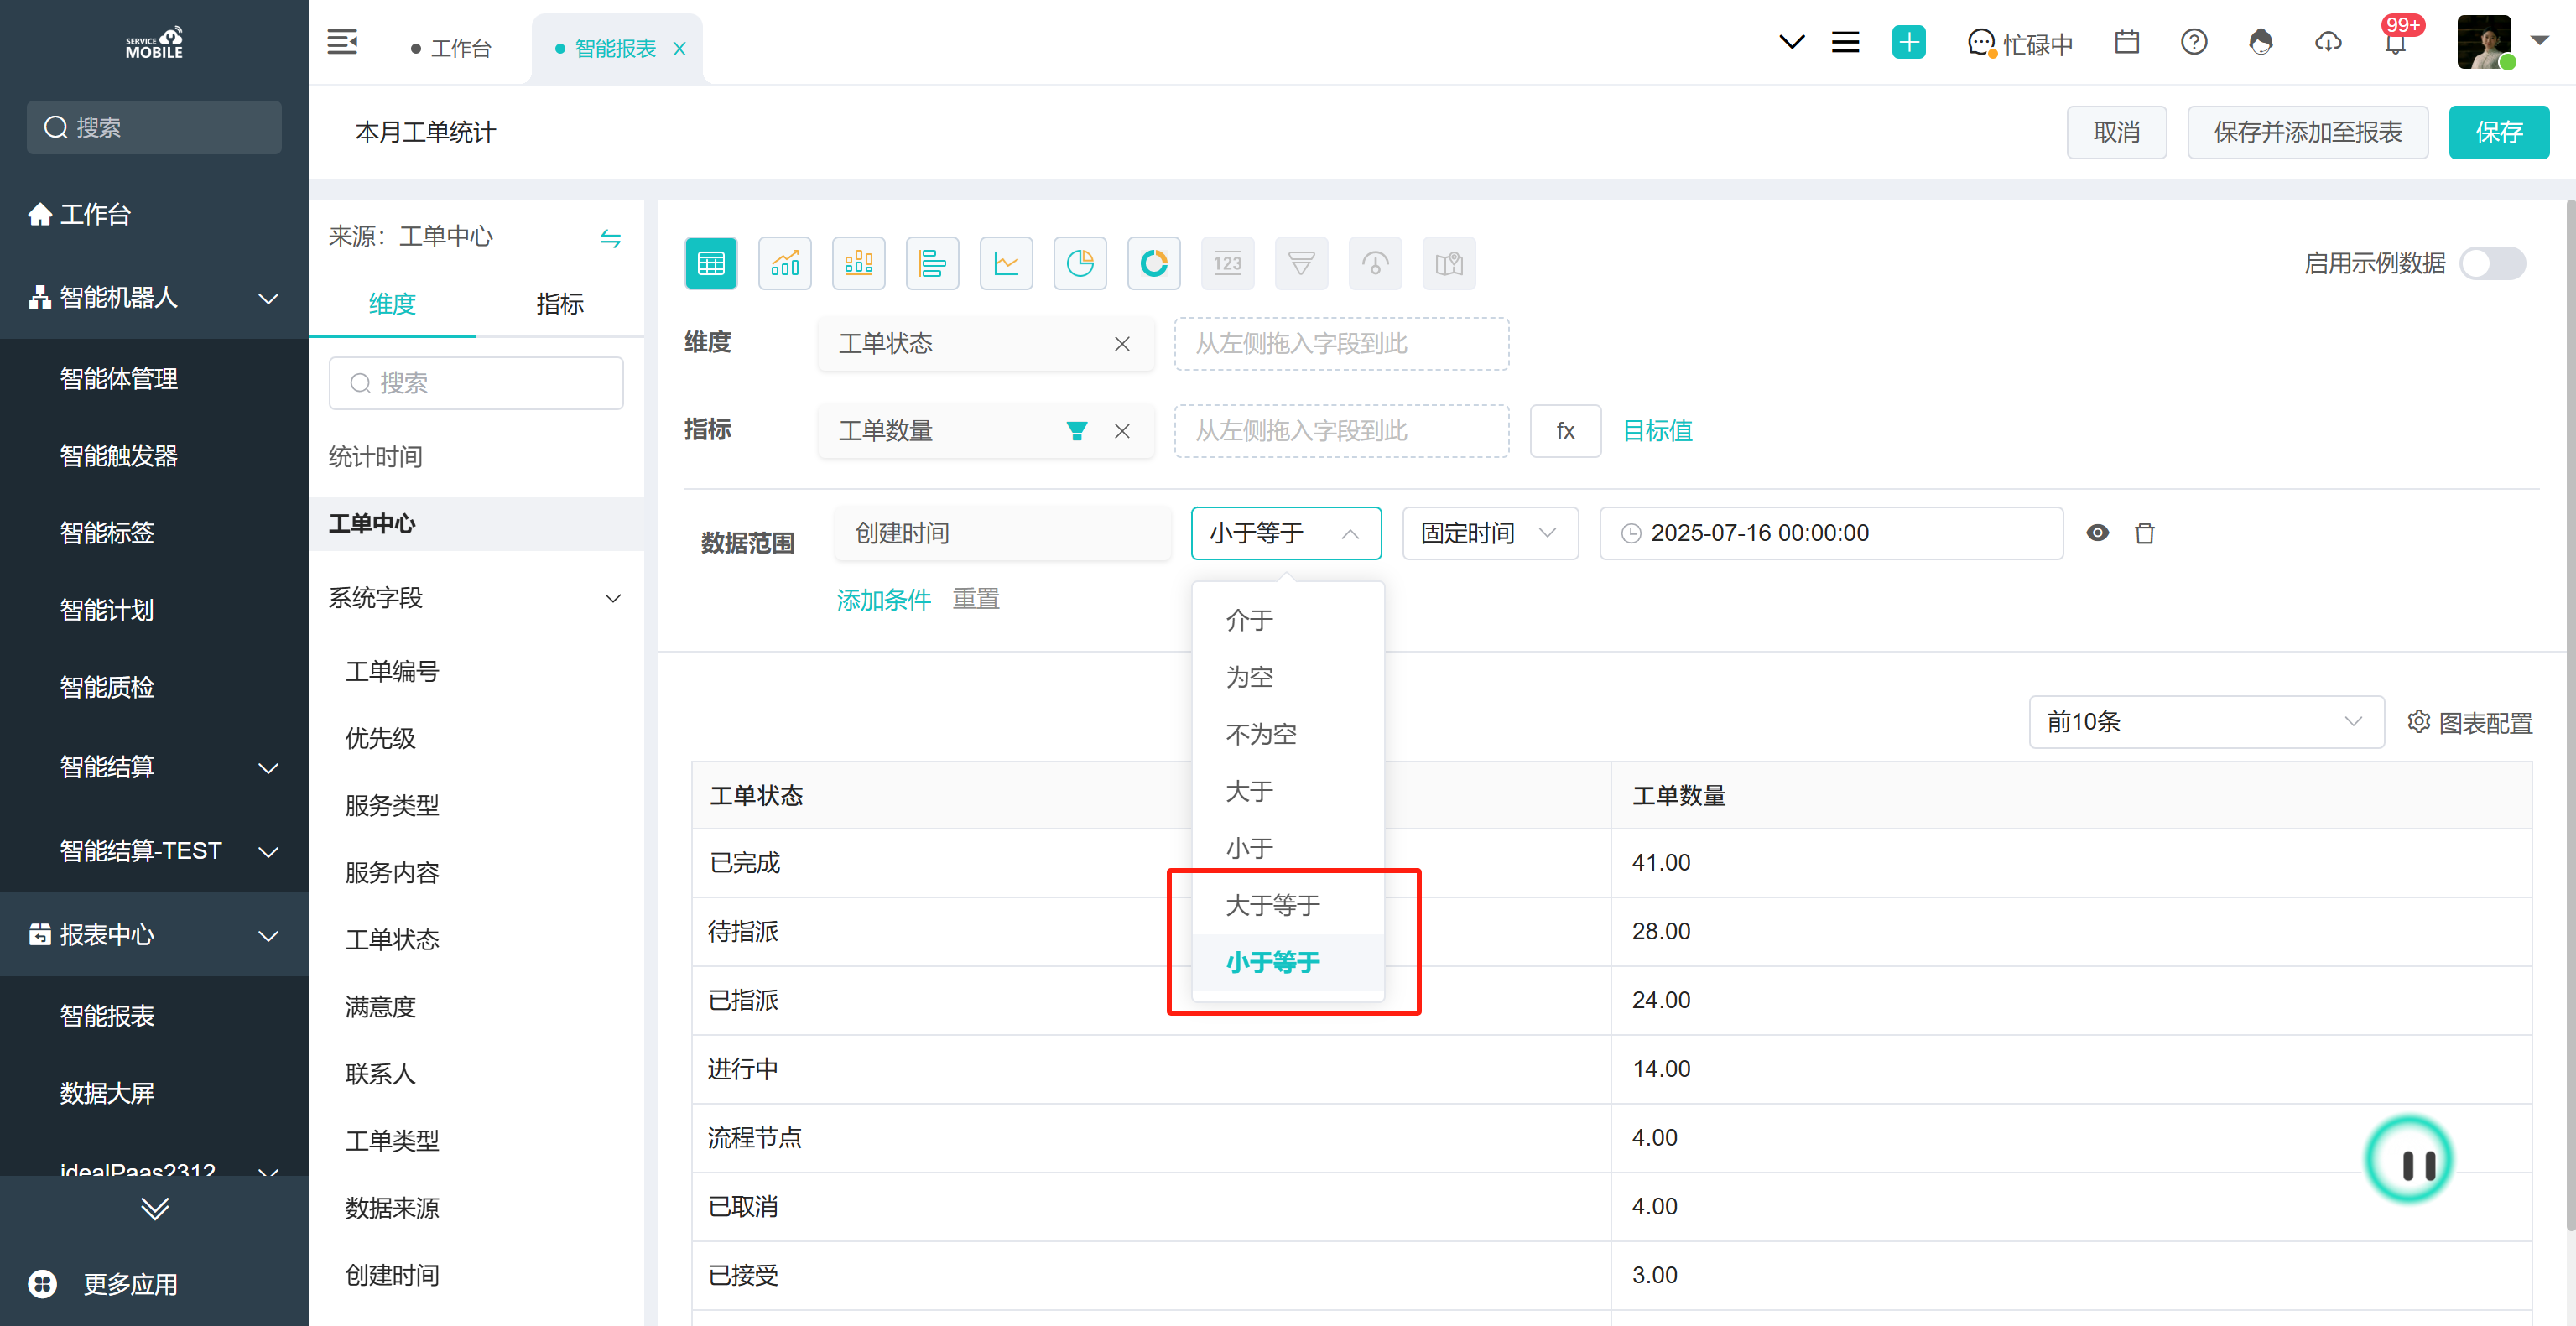This screenshot has width=2576, height=1326.
Task: Select the map chart icon
Action: tap(1449, 263)
